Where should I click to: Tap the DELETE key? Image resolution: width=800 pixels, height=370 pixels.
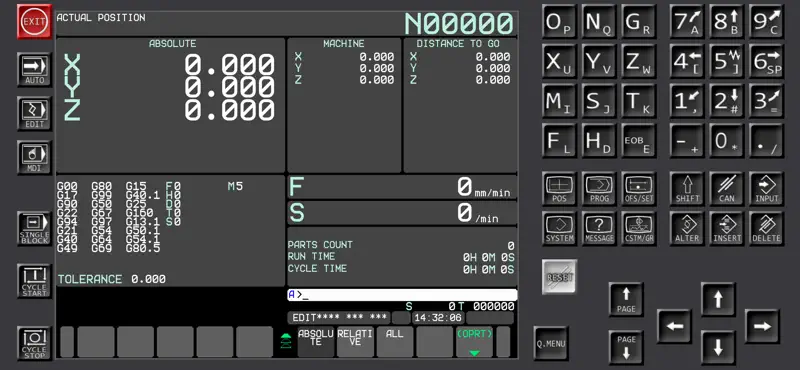(x=767, y=228)
